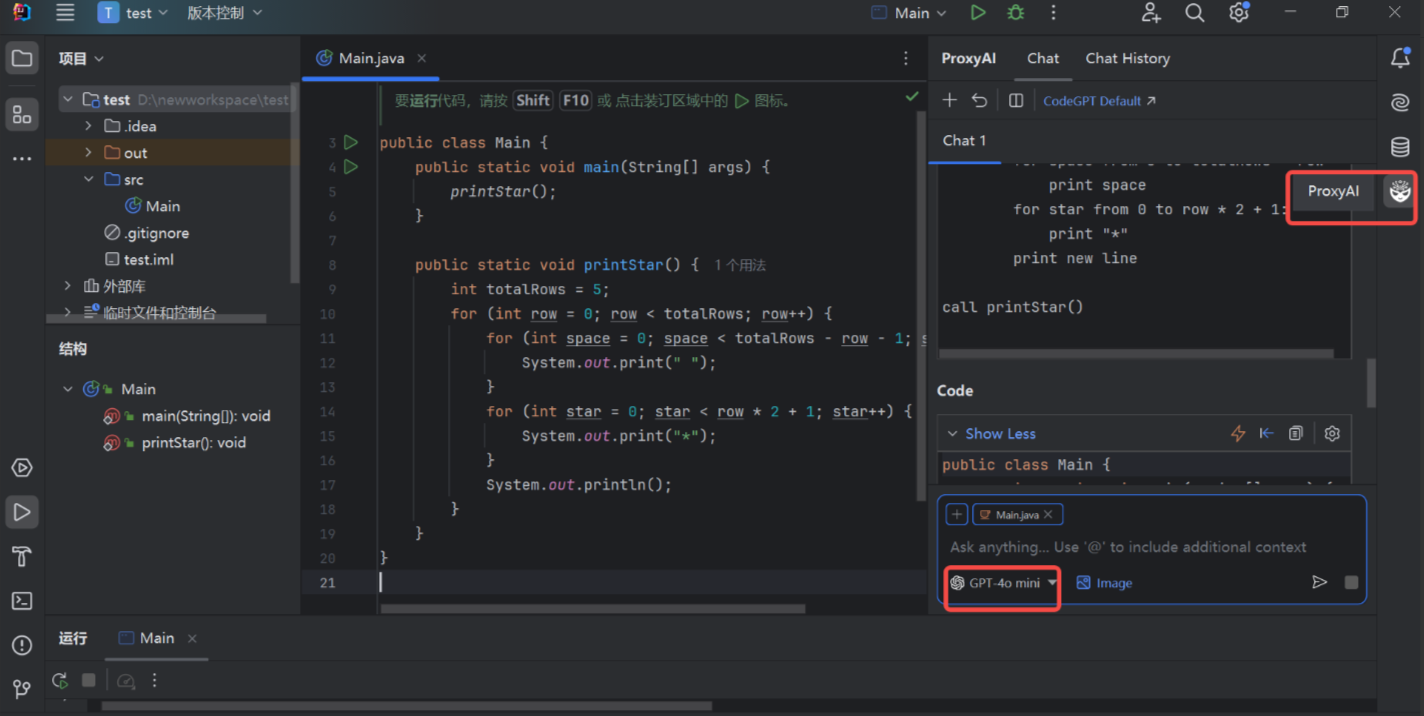Screen dimensions: 1424x716
Task: Open Search Everywhere magnifier
Action: (1195, 13)
